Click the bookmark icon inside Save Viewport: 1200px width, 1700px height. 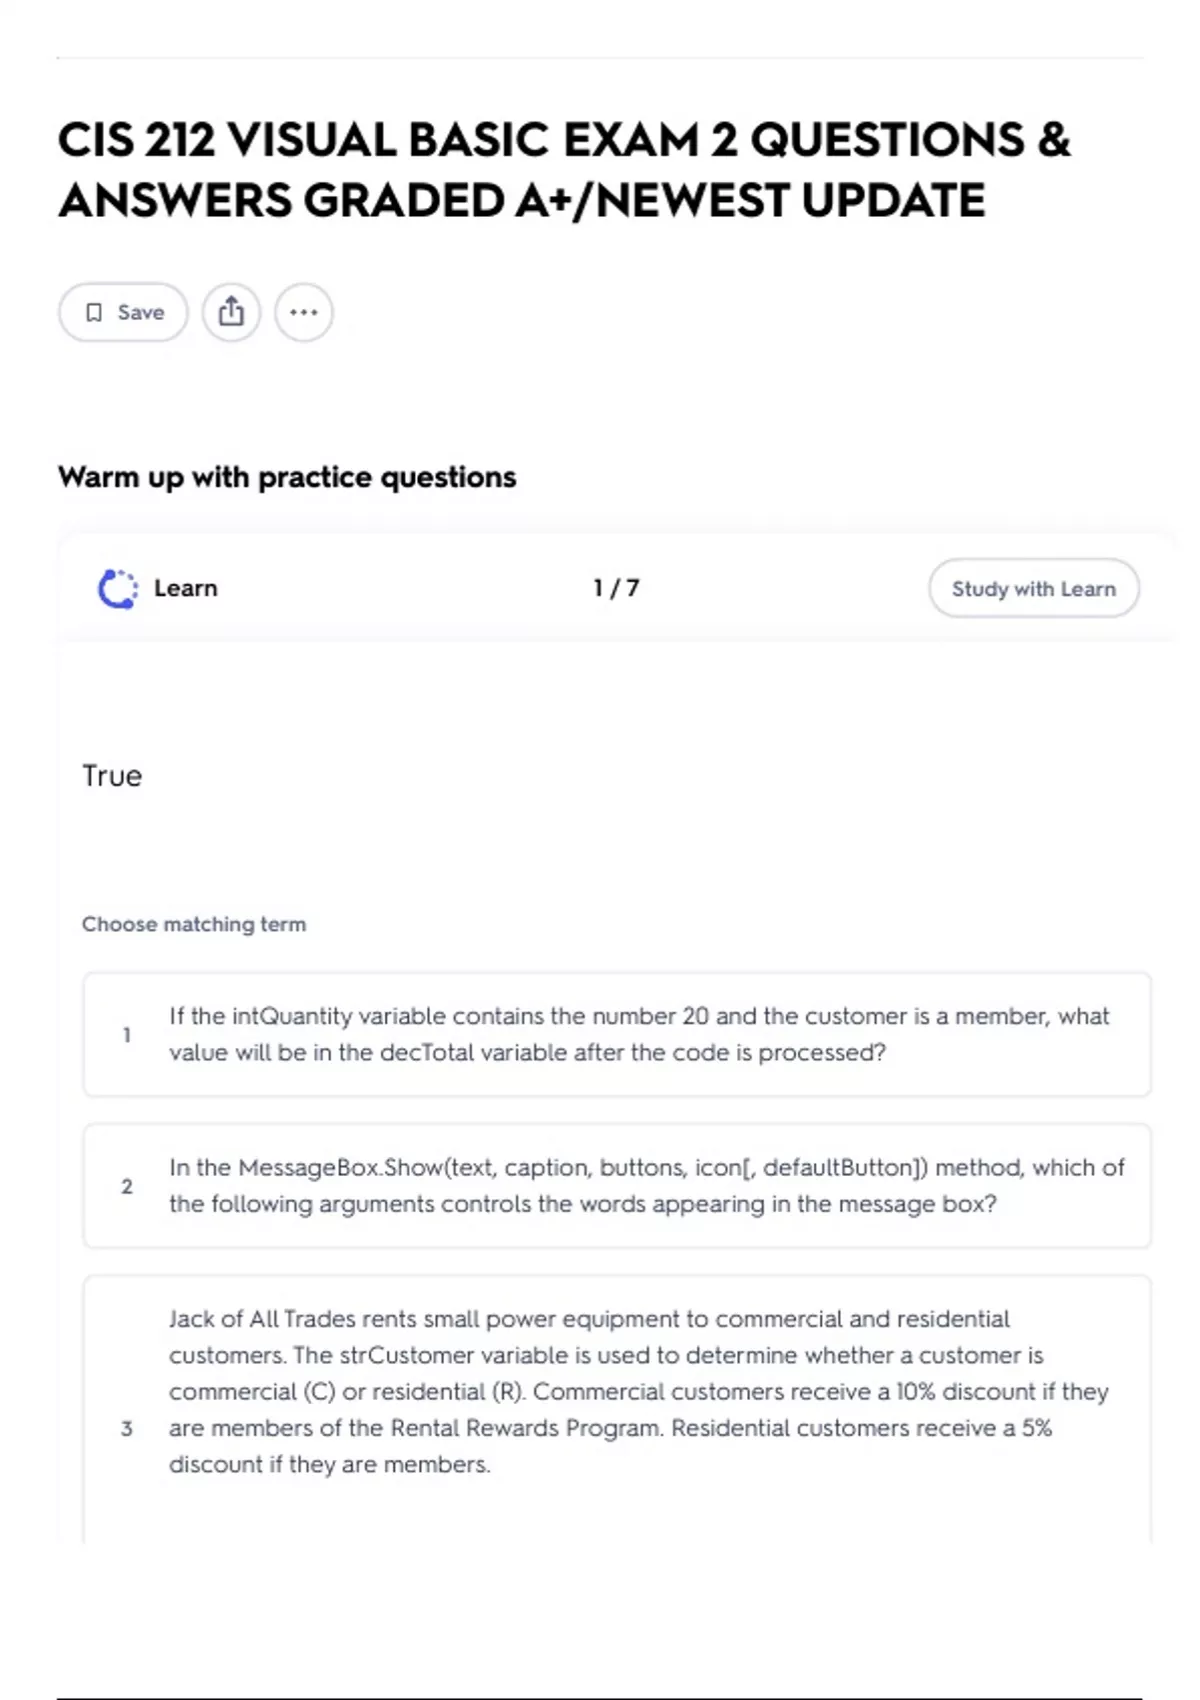point(94,313)
